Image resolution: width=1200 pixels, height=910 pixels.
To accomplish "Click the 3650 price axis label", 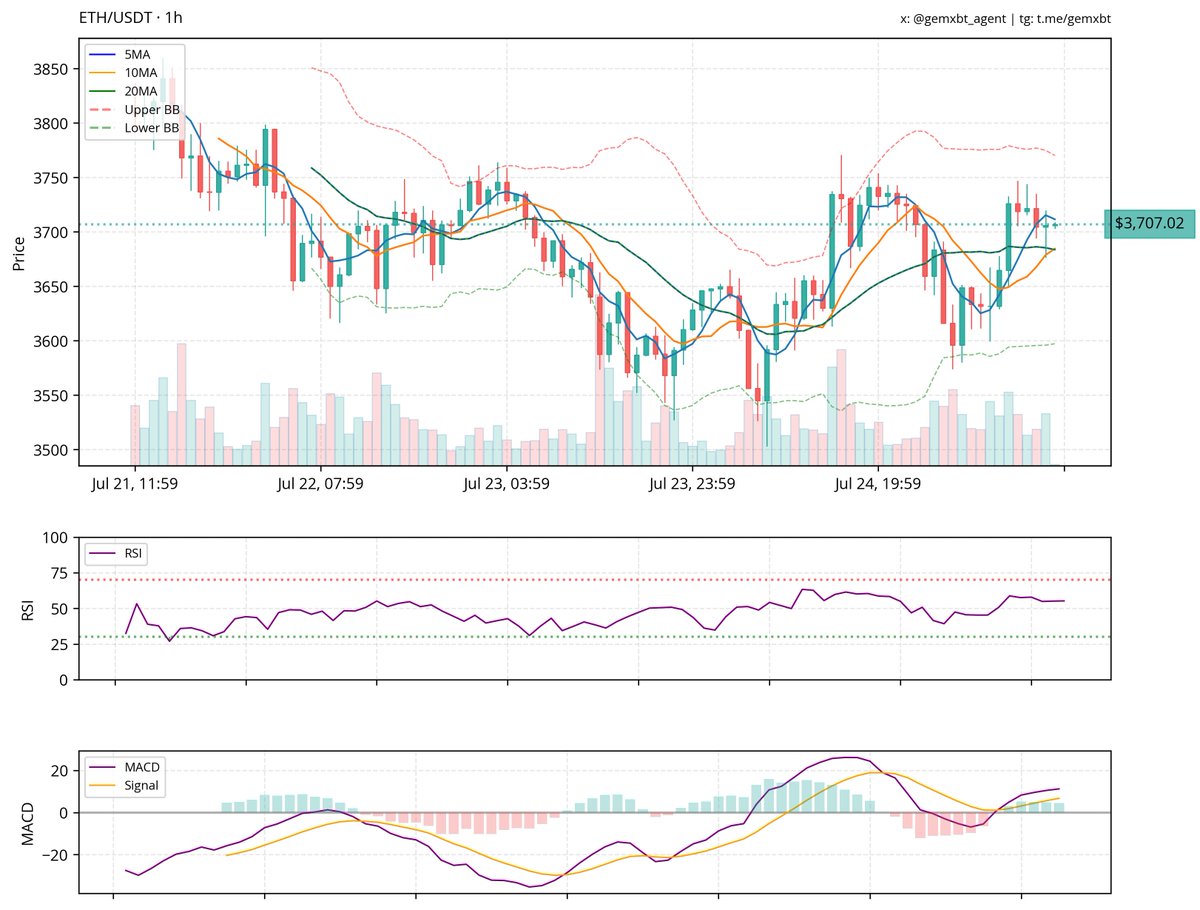I will click(x=51, y=287).
